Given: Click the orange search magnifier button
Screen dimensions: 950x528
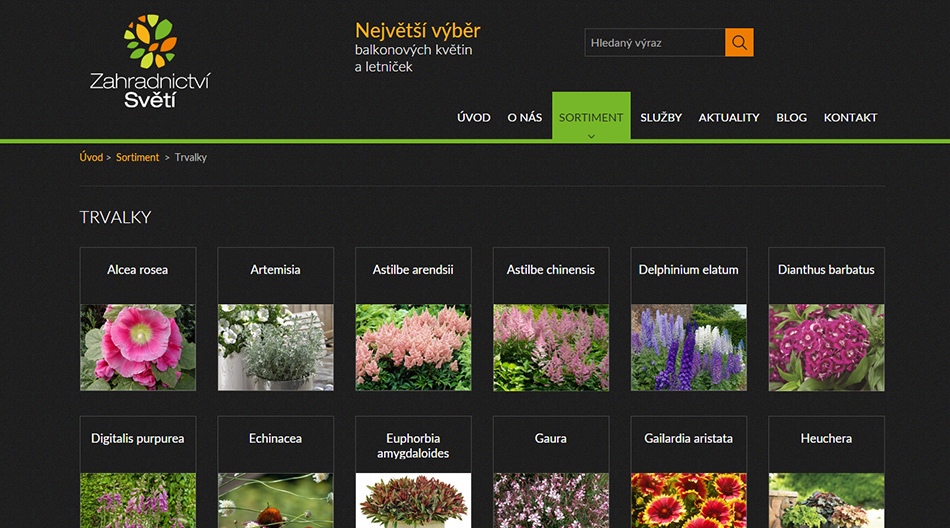Looking at the screenshot, I should point(739,42).
